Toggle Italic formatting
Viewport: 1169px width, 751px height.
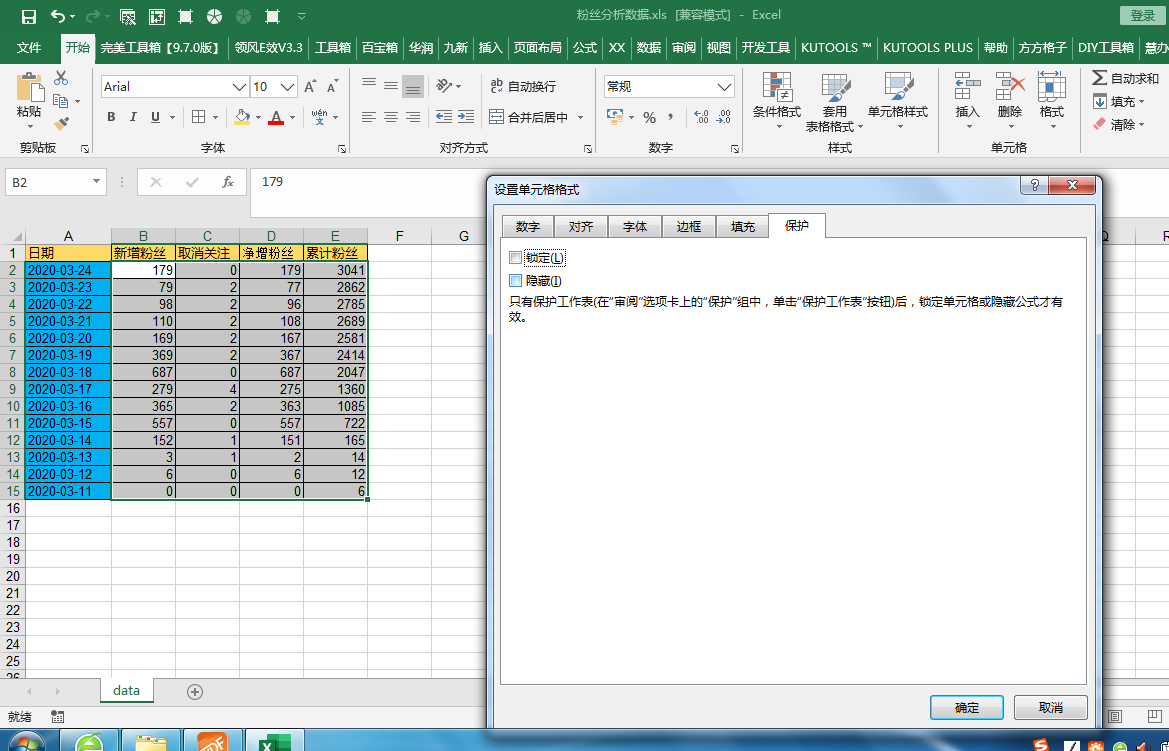point(133,117)
